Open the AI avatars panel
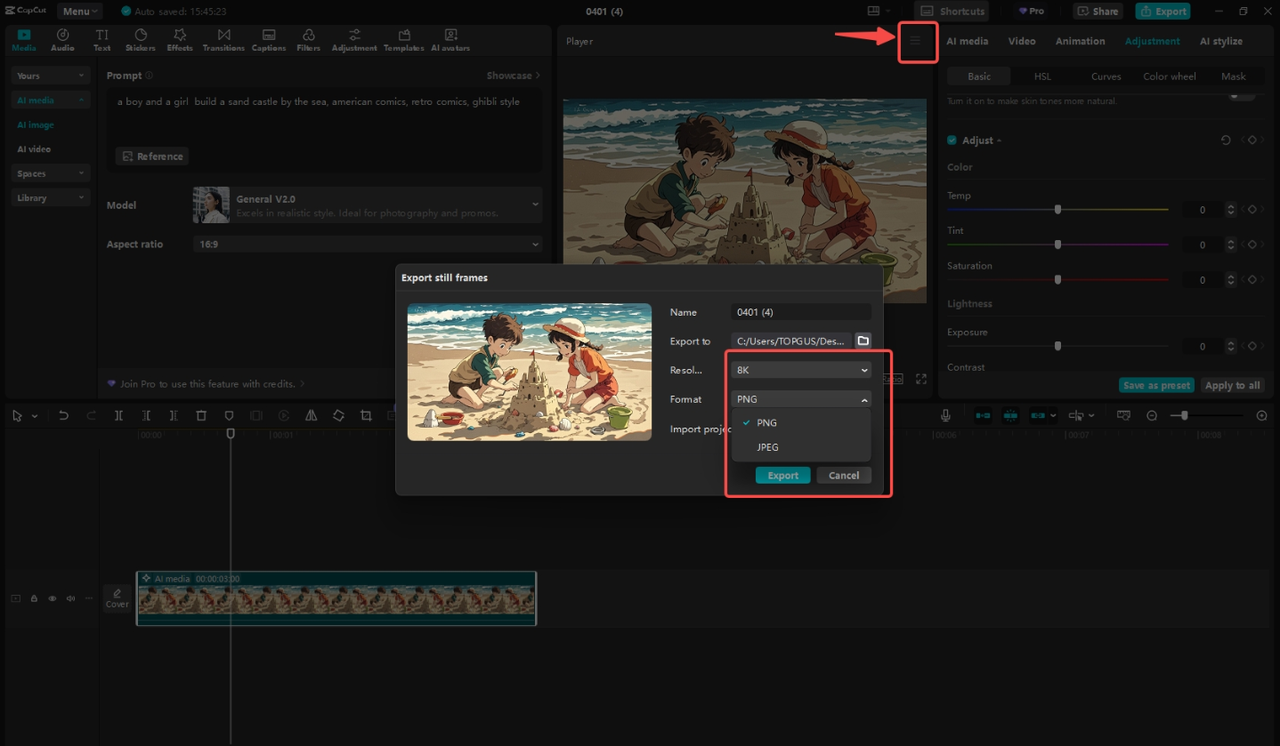 tap(450, 40)
